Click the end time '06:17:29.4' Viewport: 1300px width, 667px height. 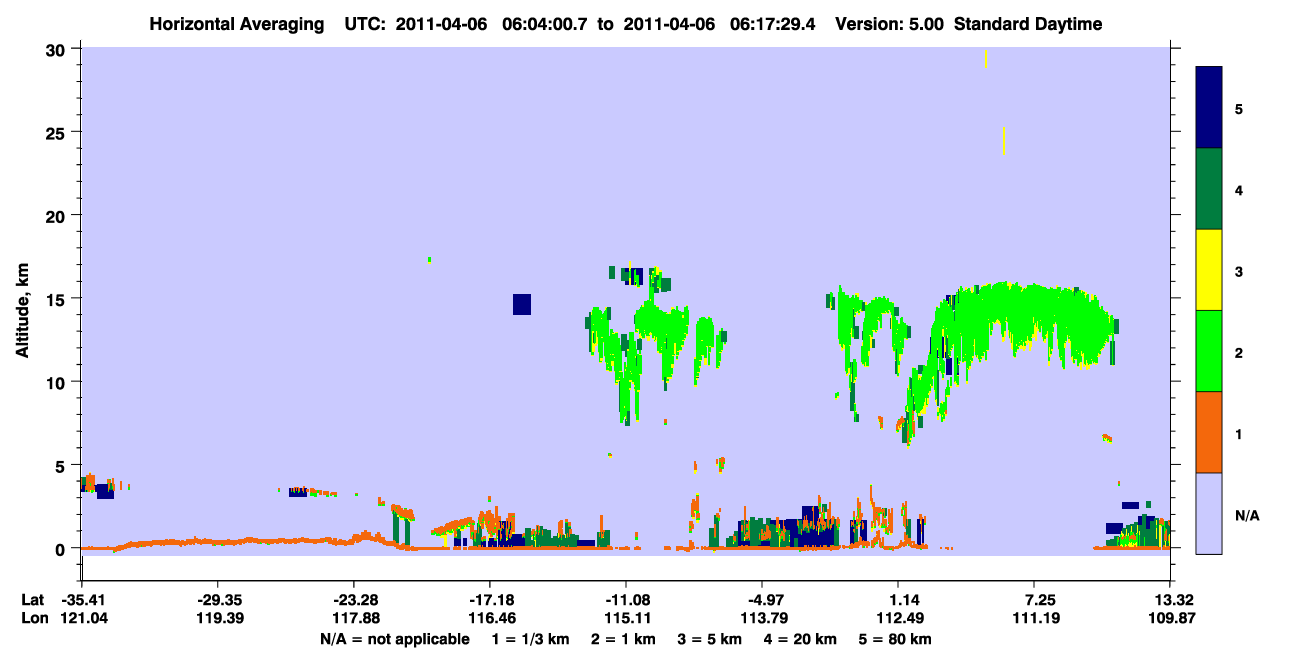tap(771, 25)
